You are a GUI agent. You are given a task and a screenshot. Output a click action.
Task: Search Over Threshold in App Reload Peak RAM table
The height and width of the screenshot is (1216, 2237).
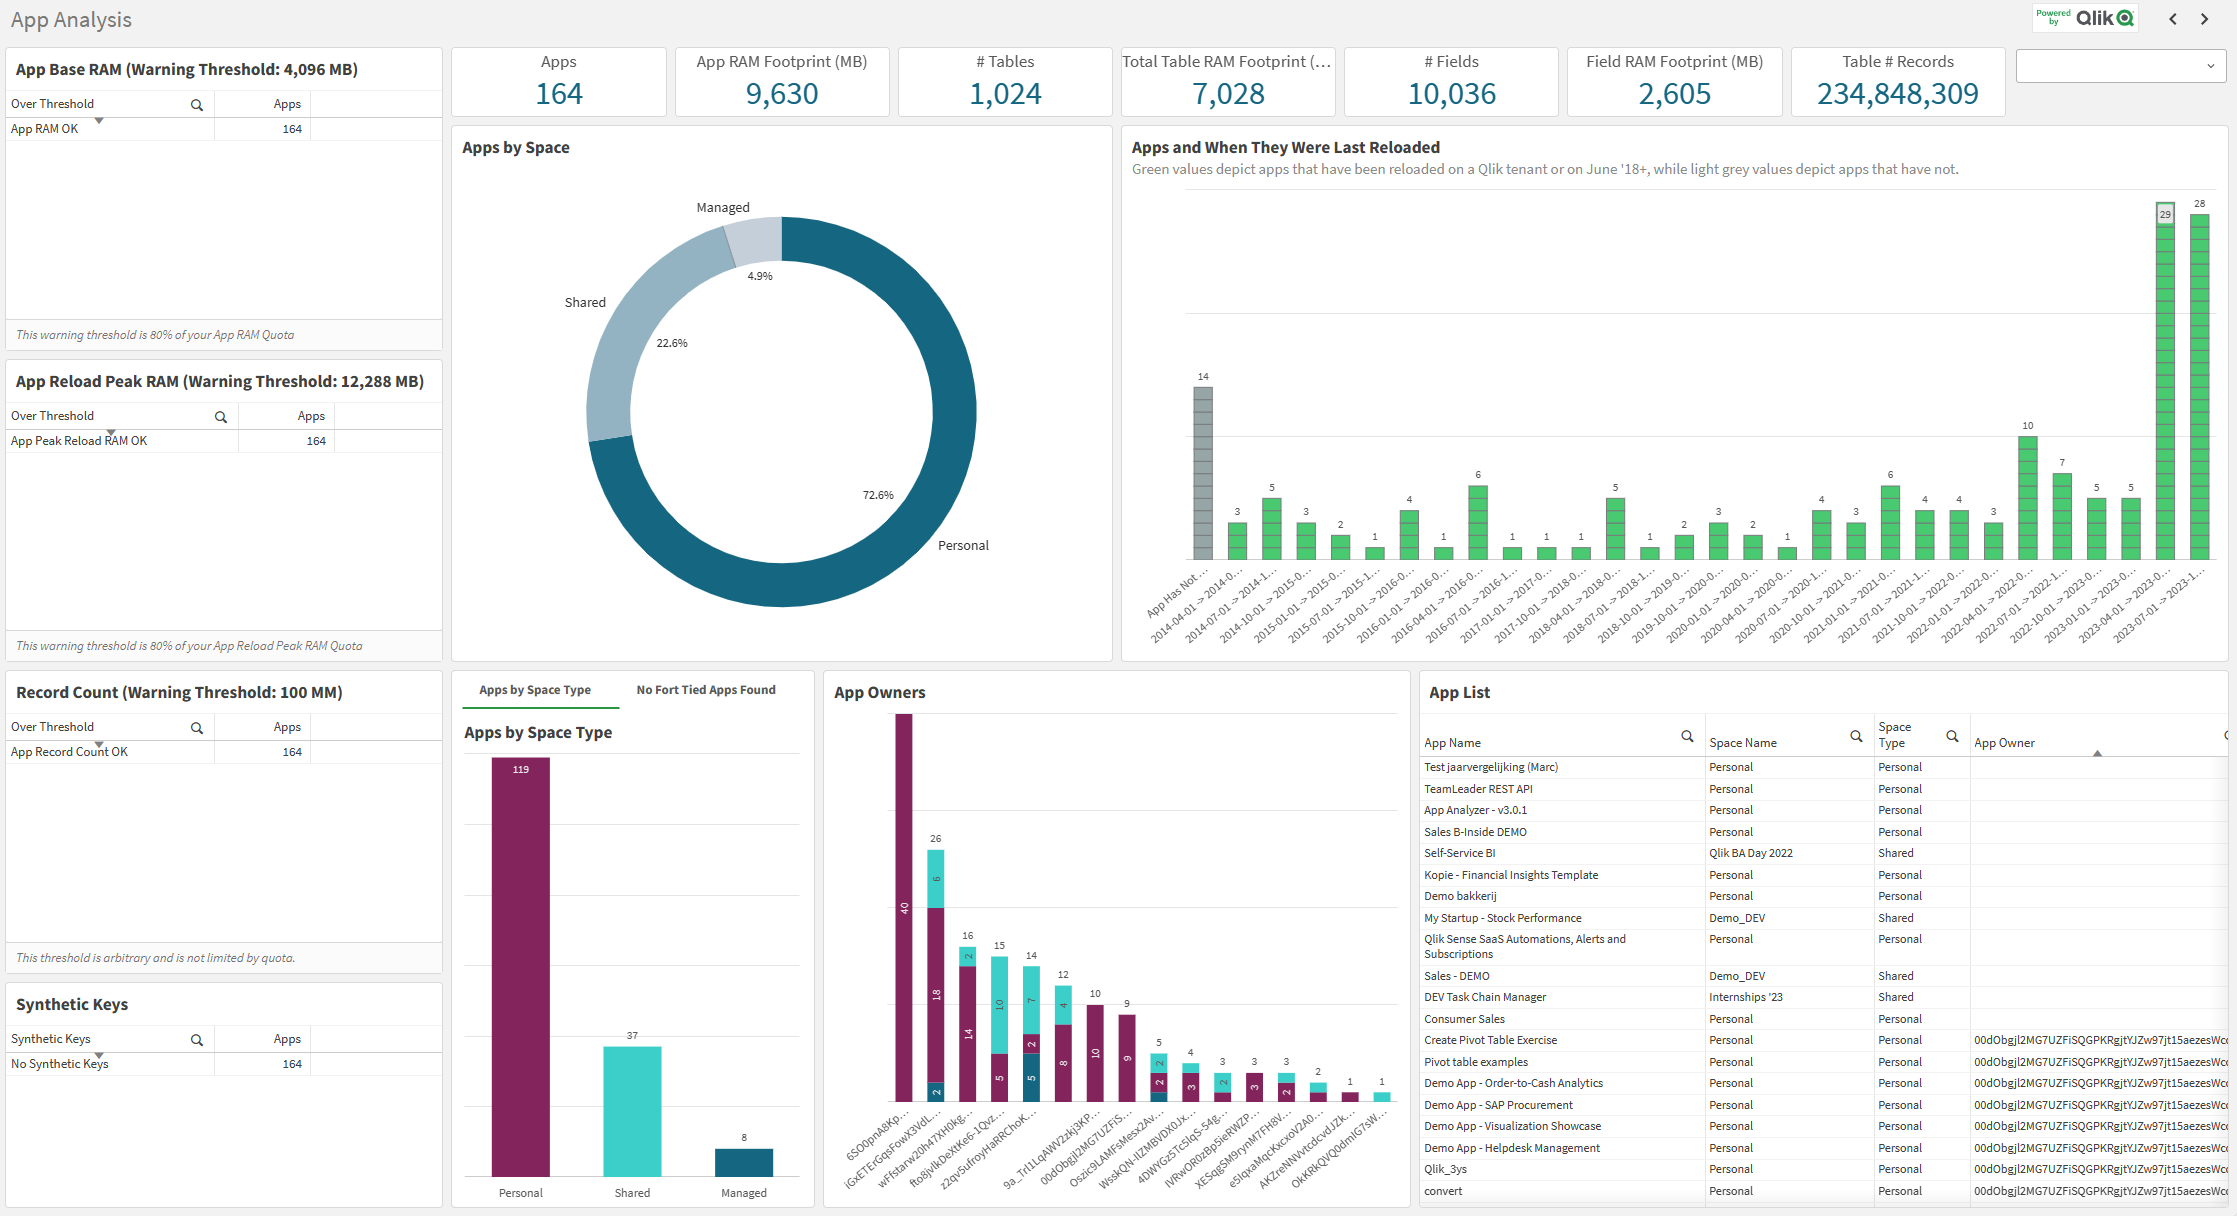(220, 416)
